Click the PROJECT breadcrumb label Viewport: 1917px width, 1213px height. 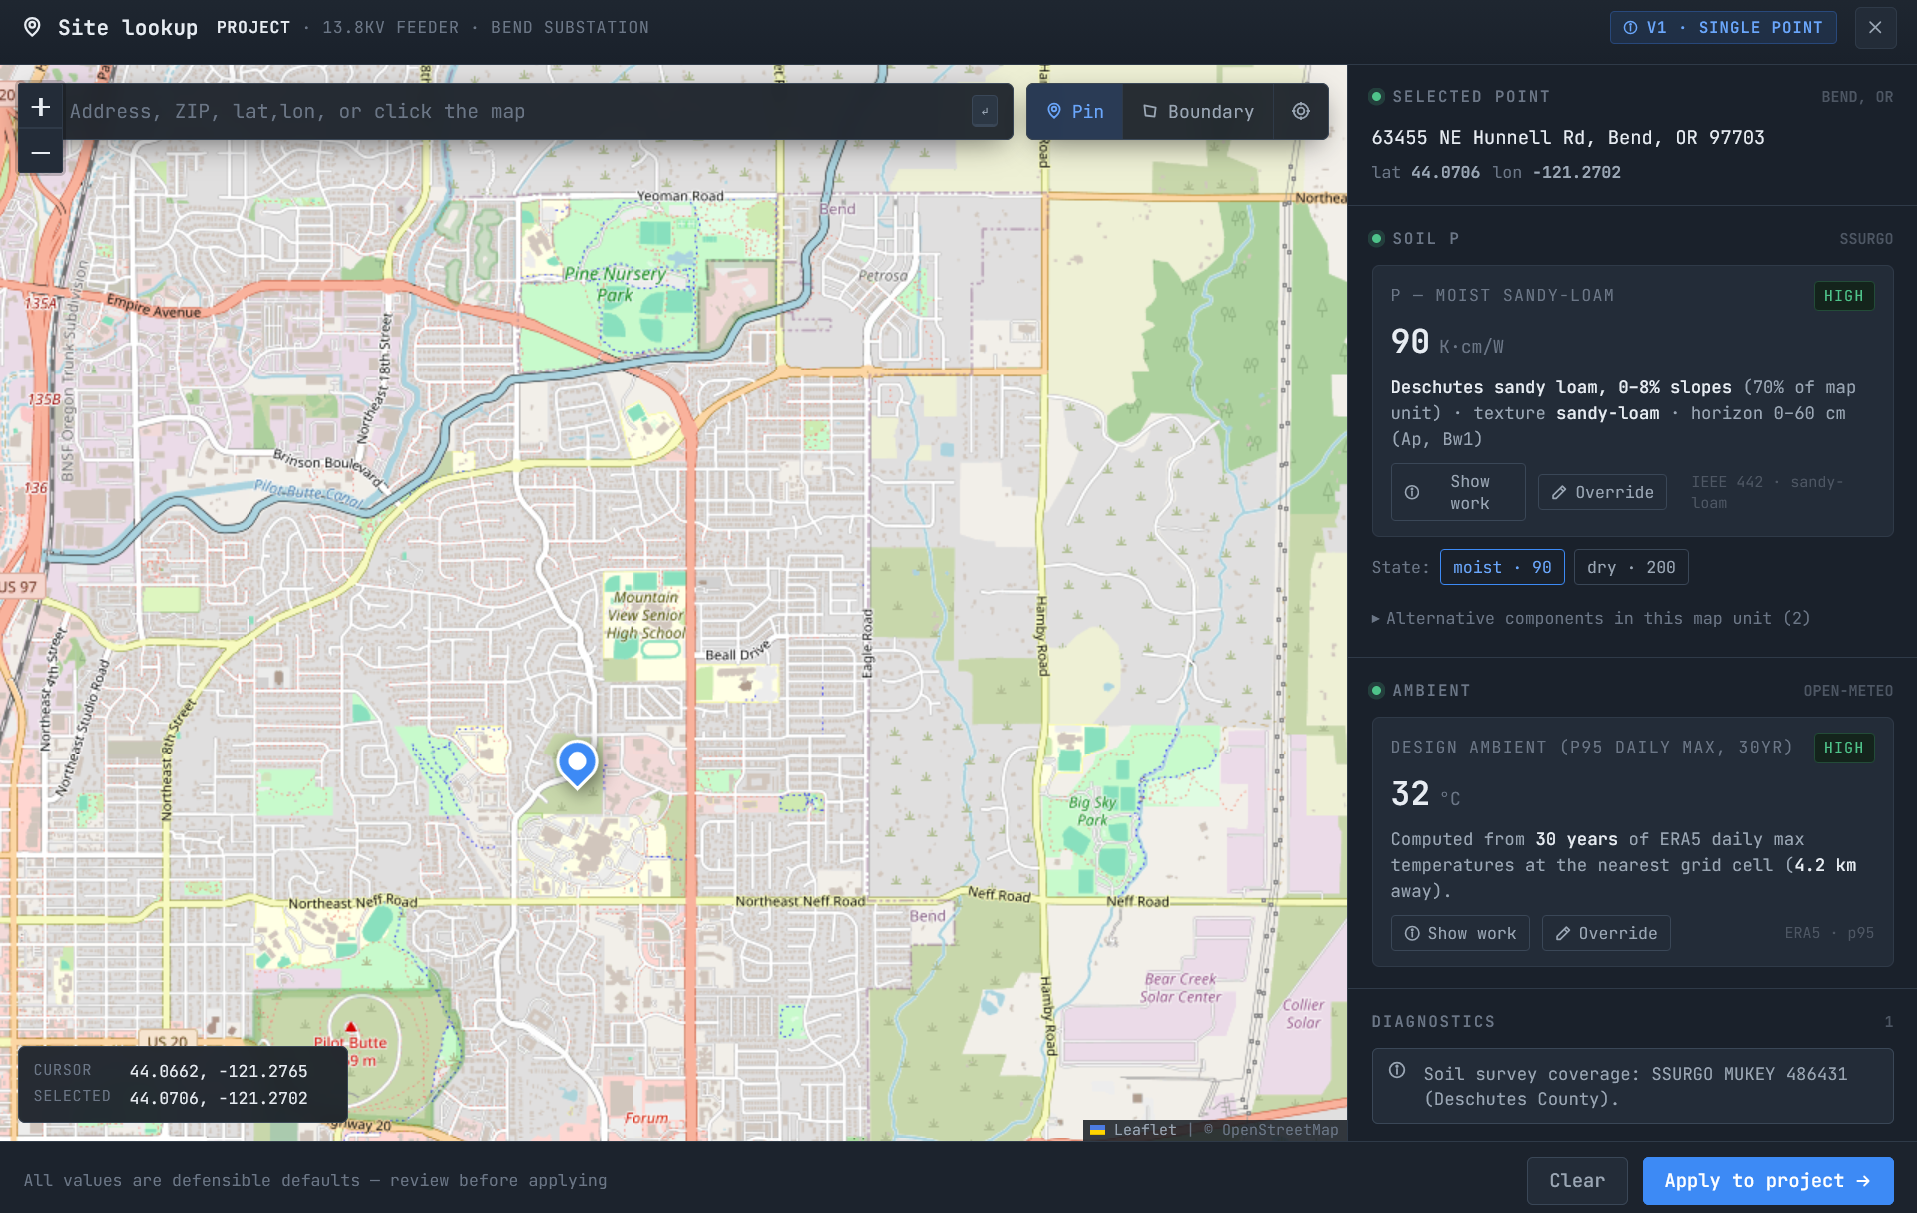(253, 27)
